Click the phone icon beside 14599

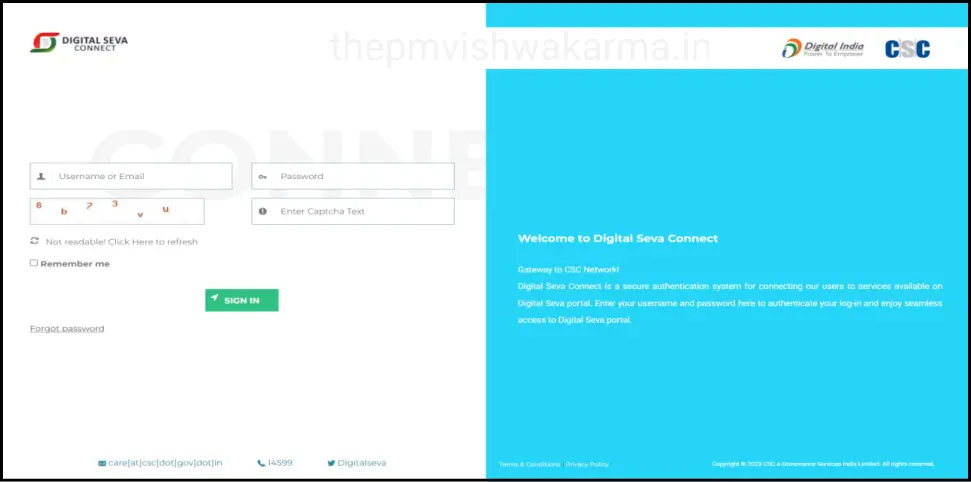tap(261, 463)
